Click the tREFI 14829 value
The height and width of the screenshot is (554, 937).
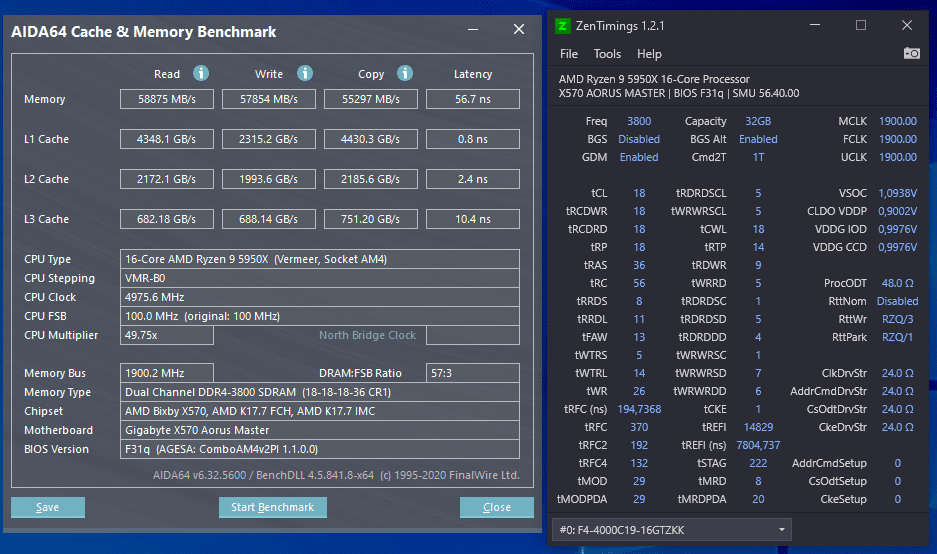click(x=758, y=427)
